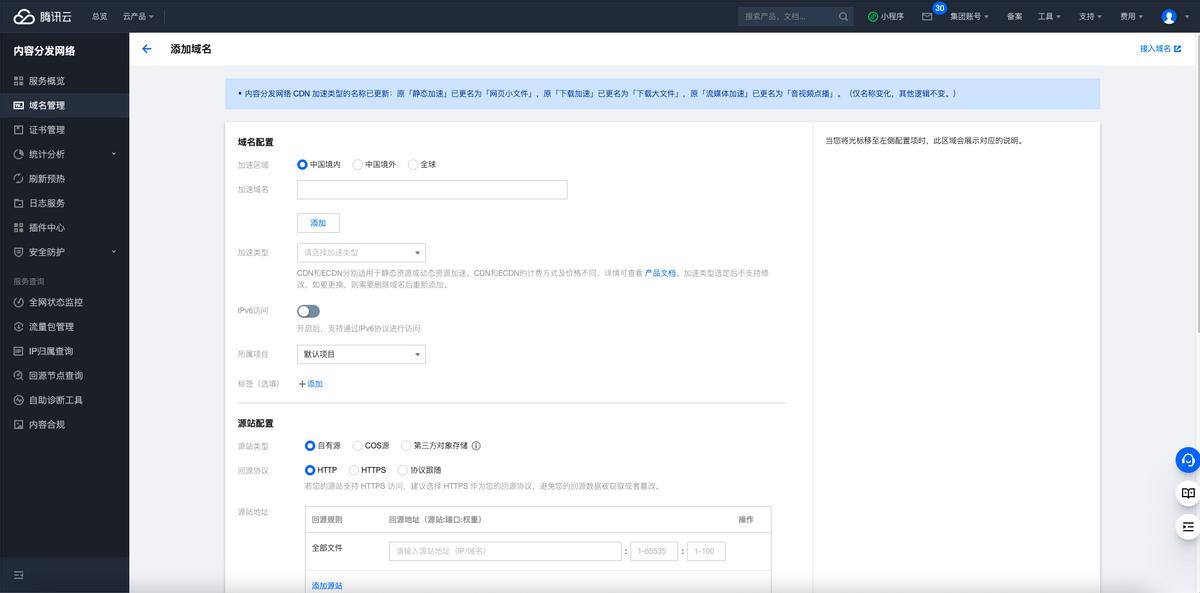
Task: Click the back arrow beside 添加域名
Action: click(147, 49)
